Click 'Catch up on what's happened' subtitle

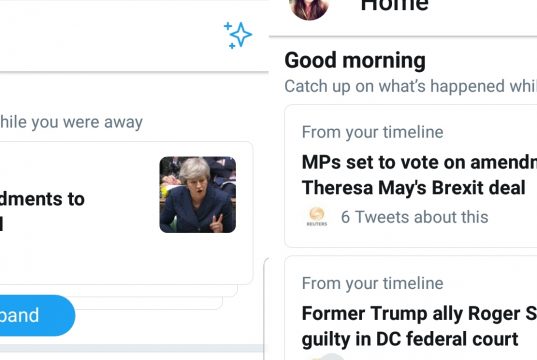(x=411, y=86)
